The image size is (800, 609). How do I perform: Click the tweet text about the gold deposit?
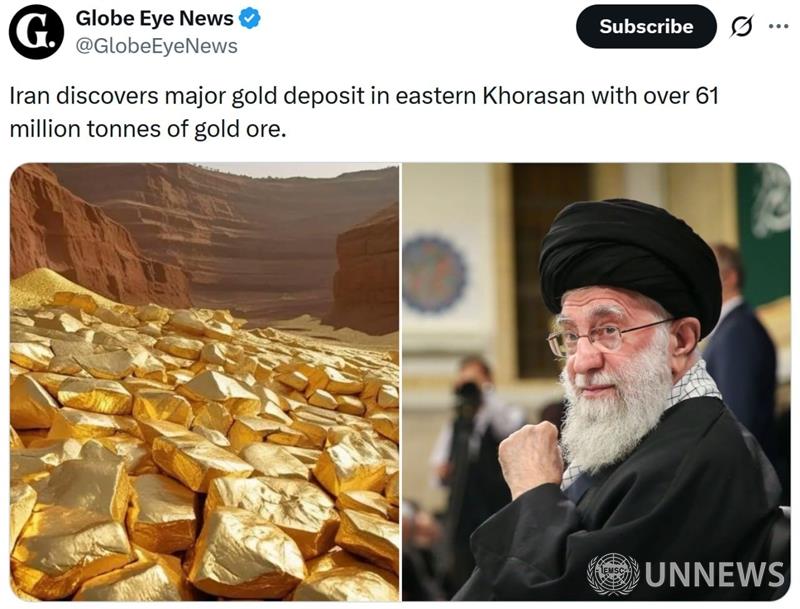point(364,112)
